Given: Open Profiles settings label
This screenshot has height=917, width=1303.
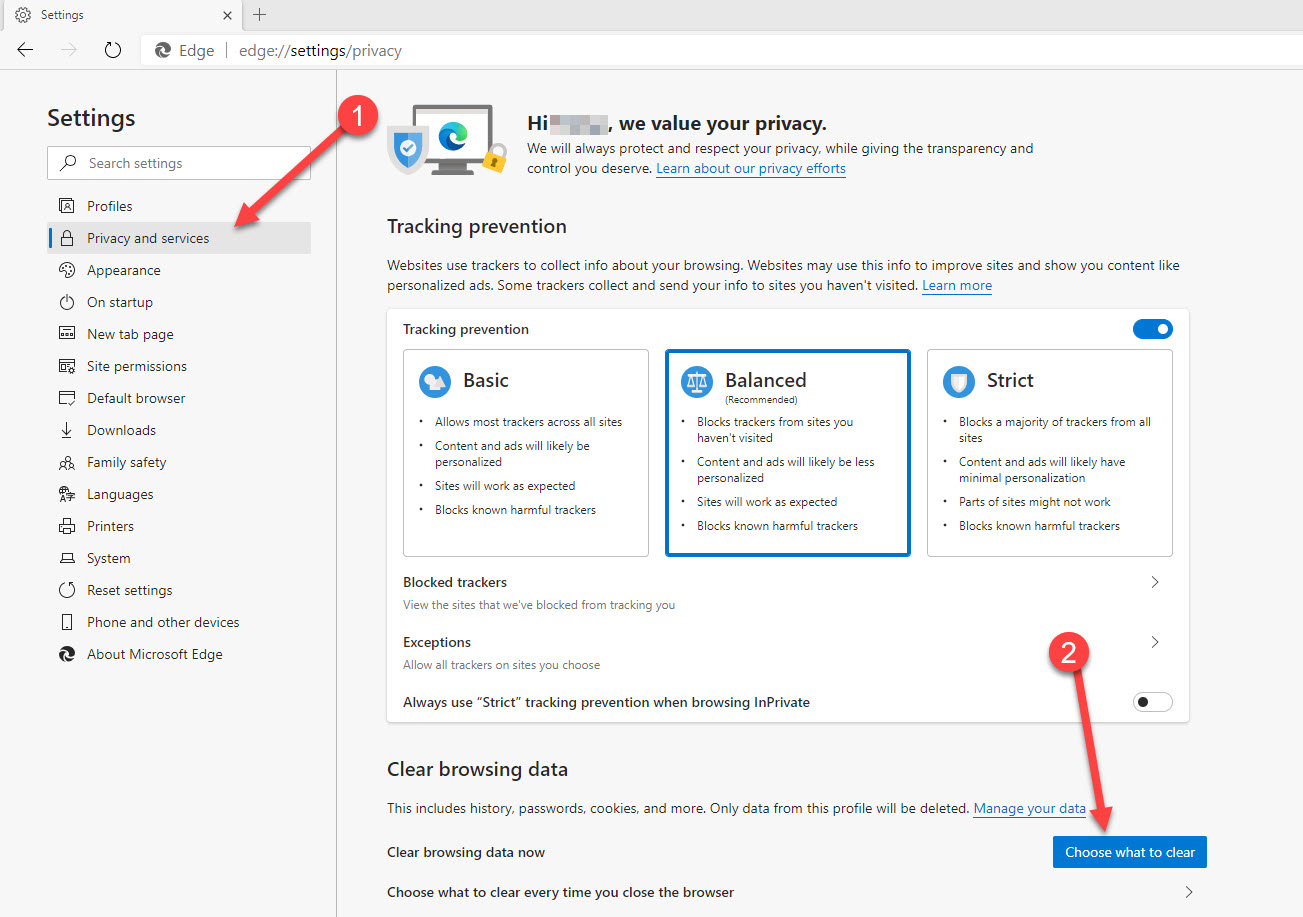Looking at the screenshot, I should [110, 206].
